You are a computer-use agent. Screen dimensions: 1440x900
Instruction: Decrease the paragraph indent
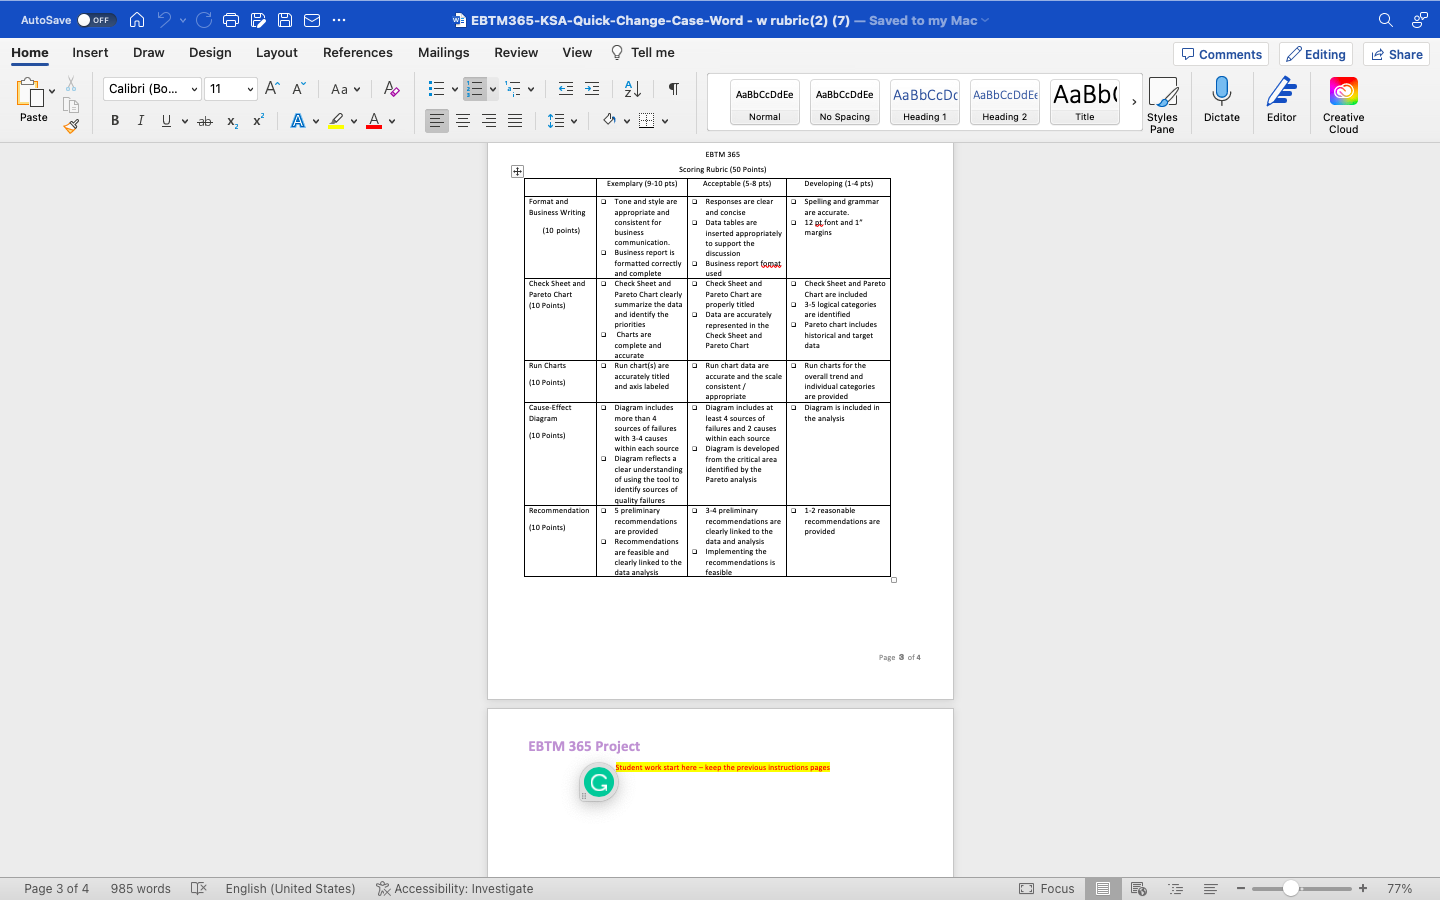566,89
